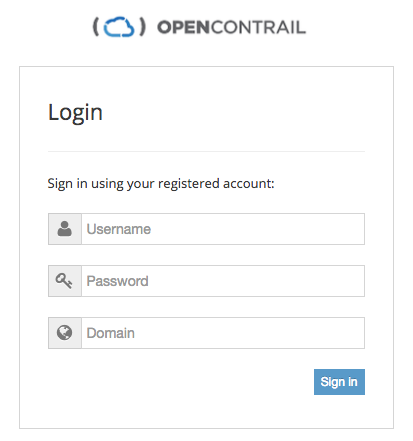
Task: Click the right parenthesis of the logo
Action: click(x=142, y=27)
